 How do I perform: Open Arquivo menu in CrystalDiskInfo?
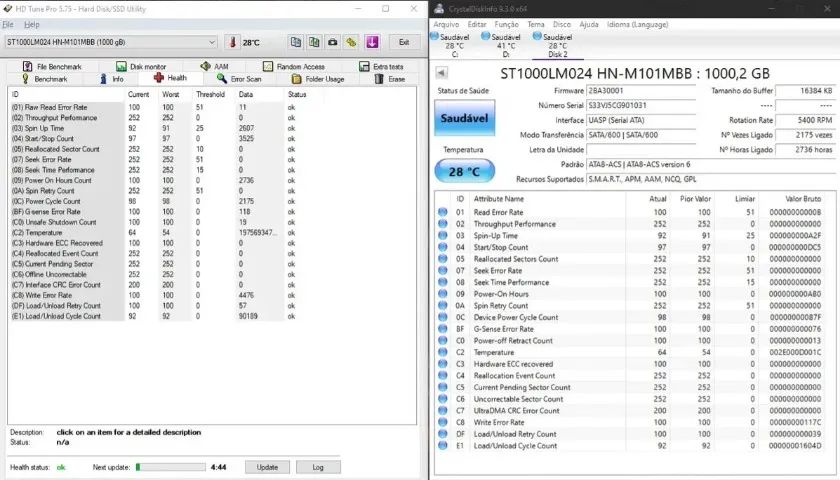pos(446,25)
